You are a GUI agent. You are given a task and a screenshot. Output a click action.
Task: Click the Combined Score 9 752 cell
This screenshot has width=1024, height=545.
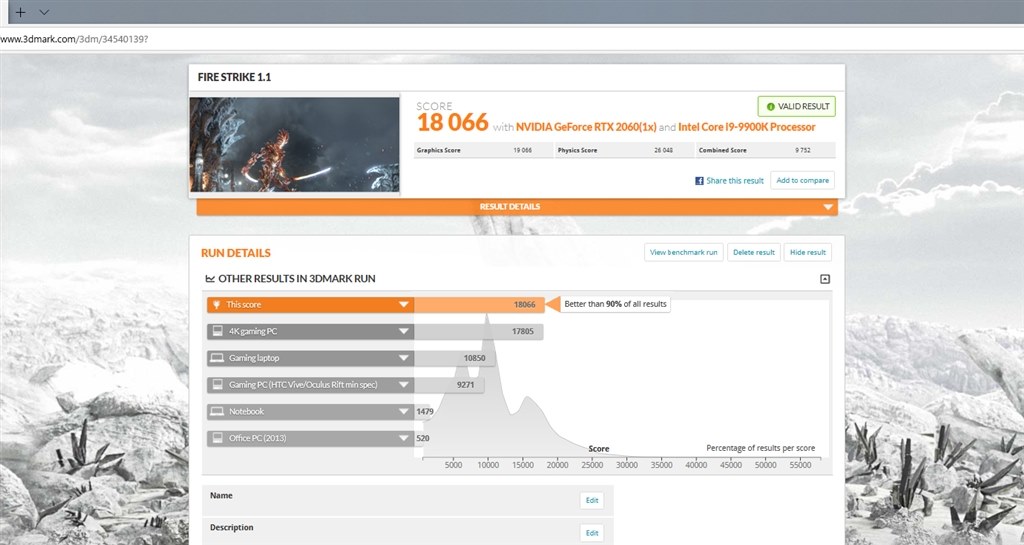765,150
